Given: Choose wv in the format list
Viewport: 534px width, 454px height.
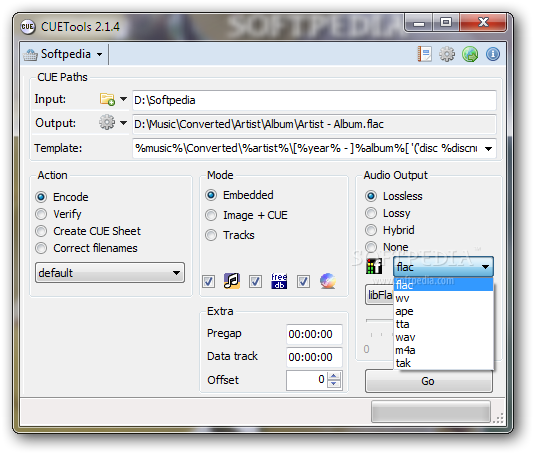Looking at the screenshot, I should tap(443, 298).
